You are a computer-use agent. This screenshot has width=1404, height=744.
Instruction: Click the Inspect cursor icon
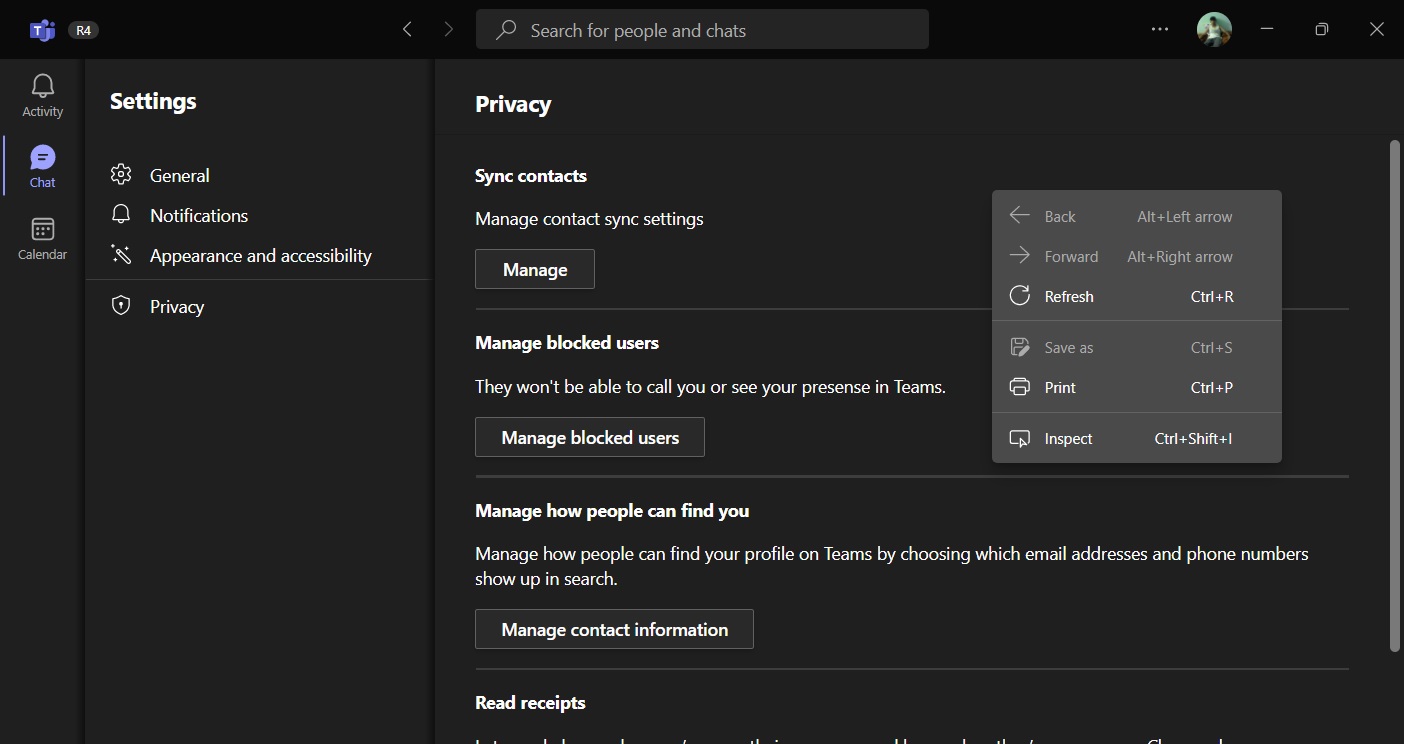[x=1019, y=438]
